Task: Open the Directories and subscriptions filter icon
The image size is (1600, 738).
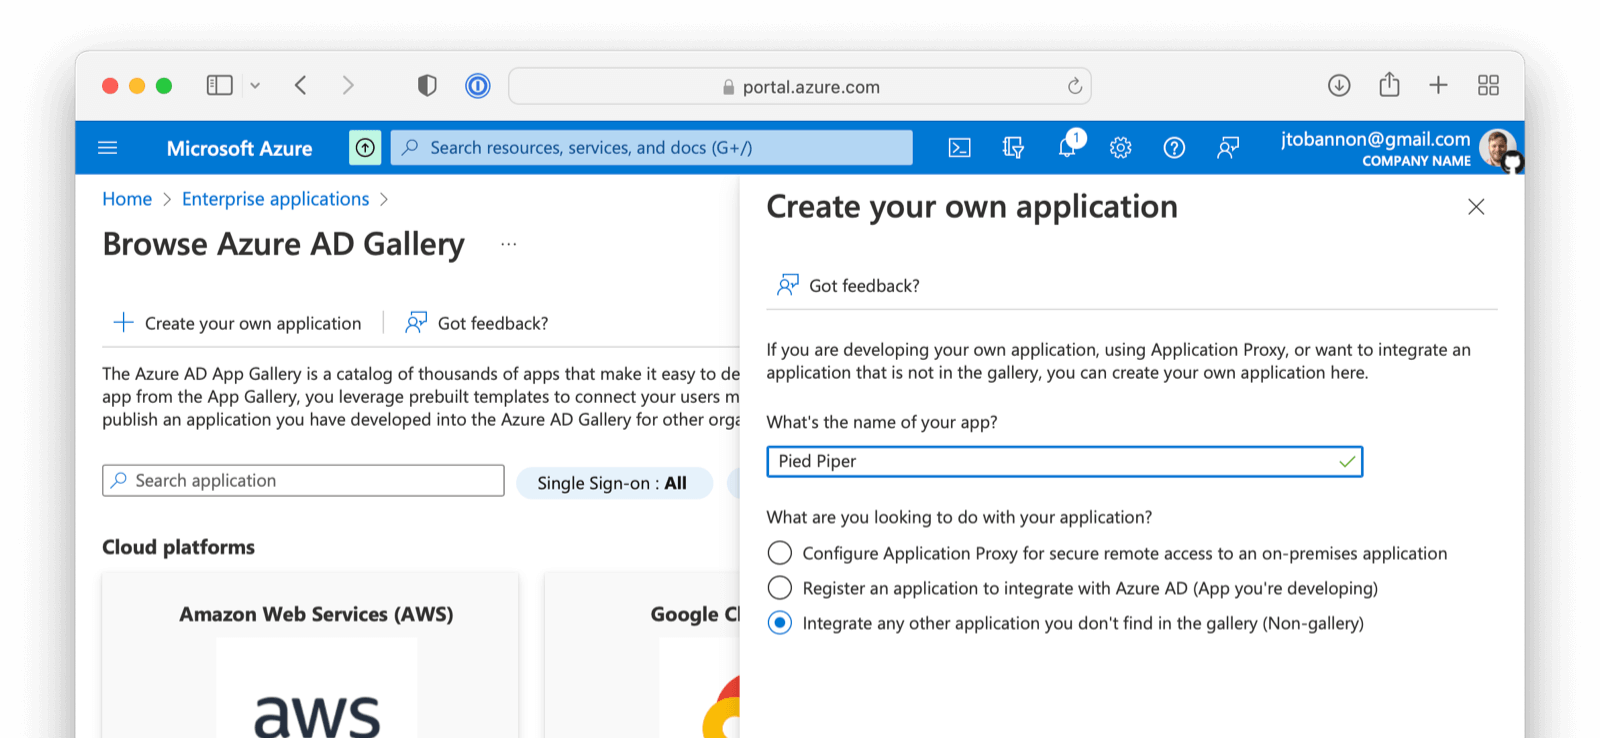Action: pos(1013,148)
